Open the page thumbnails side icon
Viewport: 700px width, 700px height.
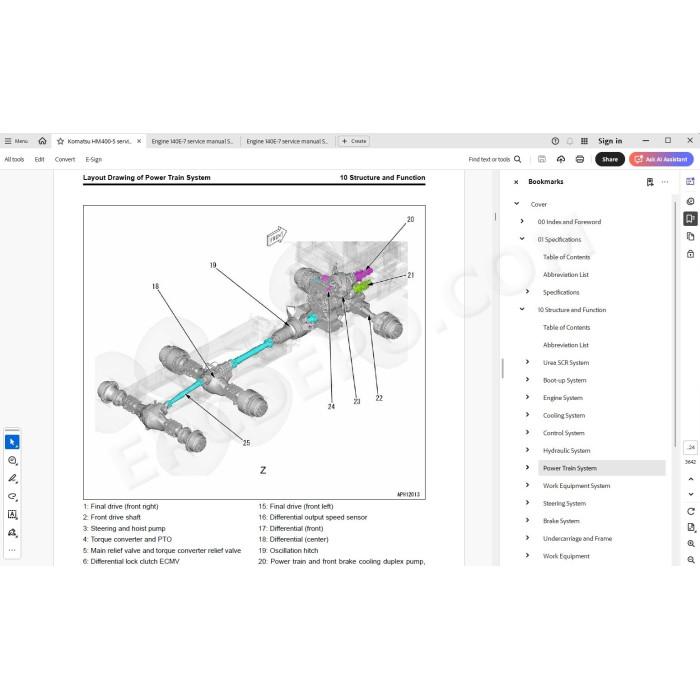point(690,236)
